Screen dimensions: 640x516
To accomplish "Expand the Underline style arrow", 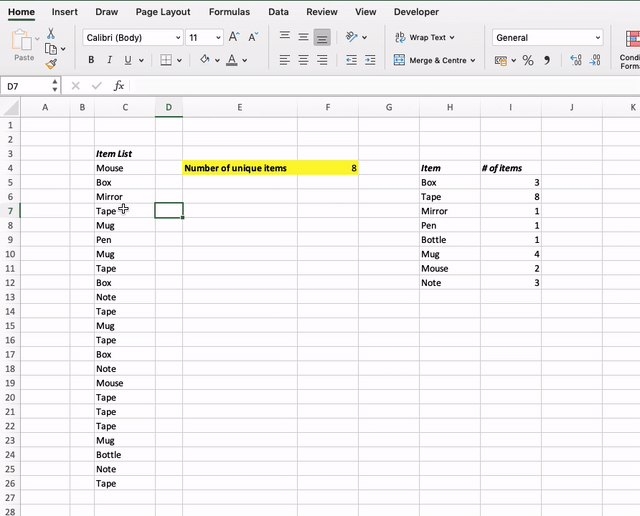I will [141, 60].
